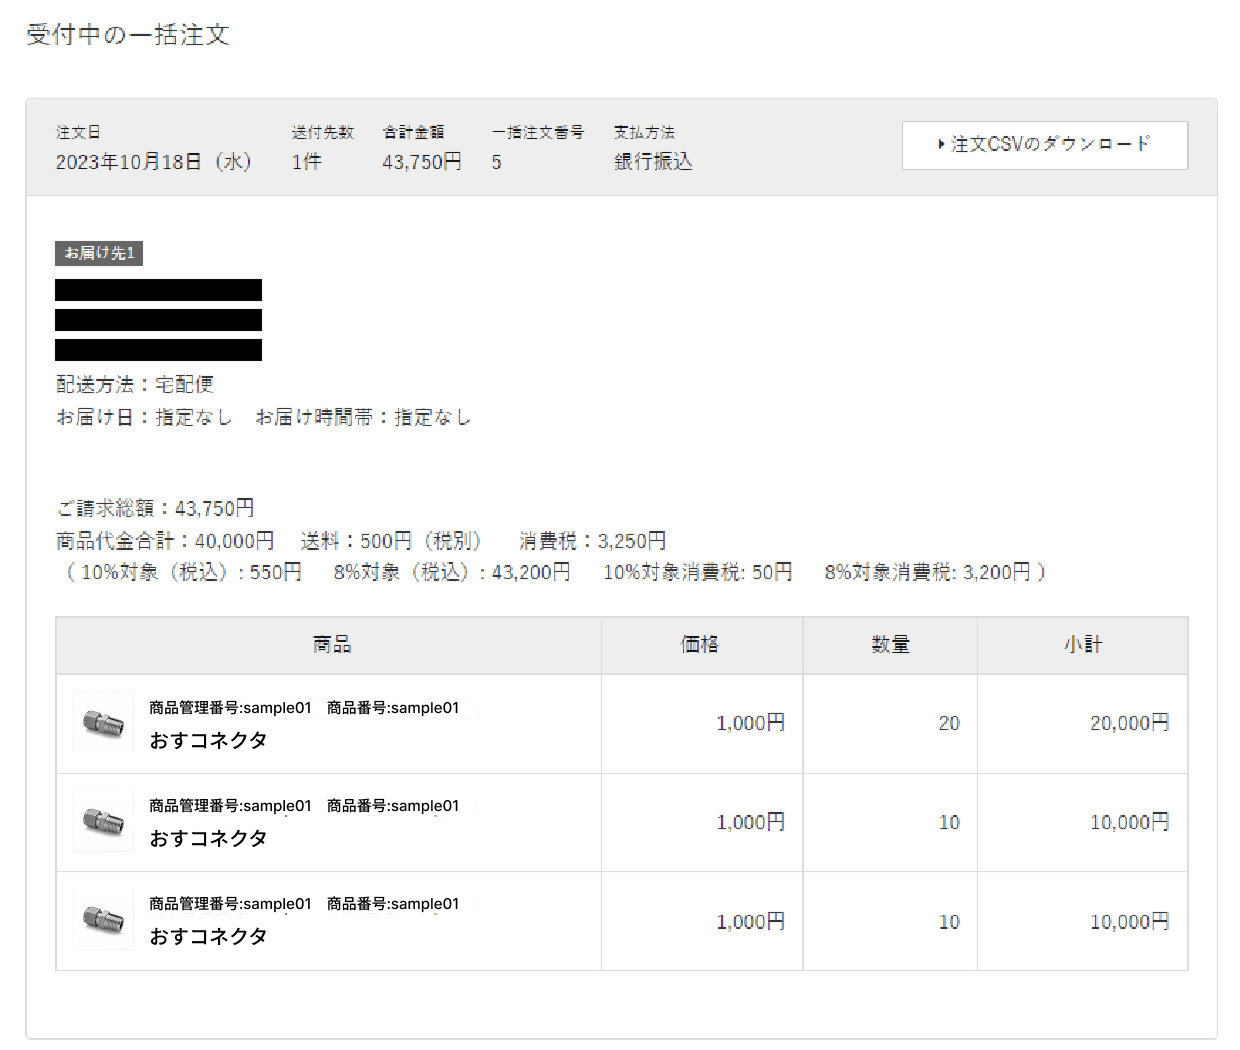The image size is (1240, 1050).
Task: Click the おすコネクタ product name in the second row
Action: tap(208, 839)
